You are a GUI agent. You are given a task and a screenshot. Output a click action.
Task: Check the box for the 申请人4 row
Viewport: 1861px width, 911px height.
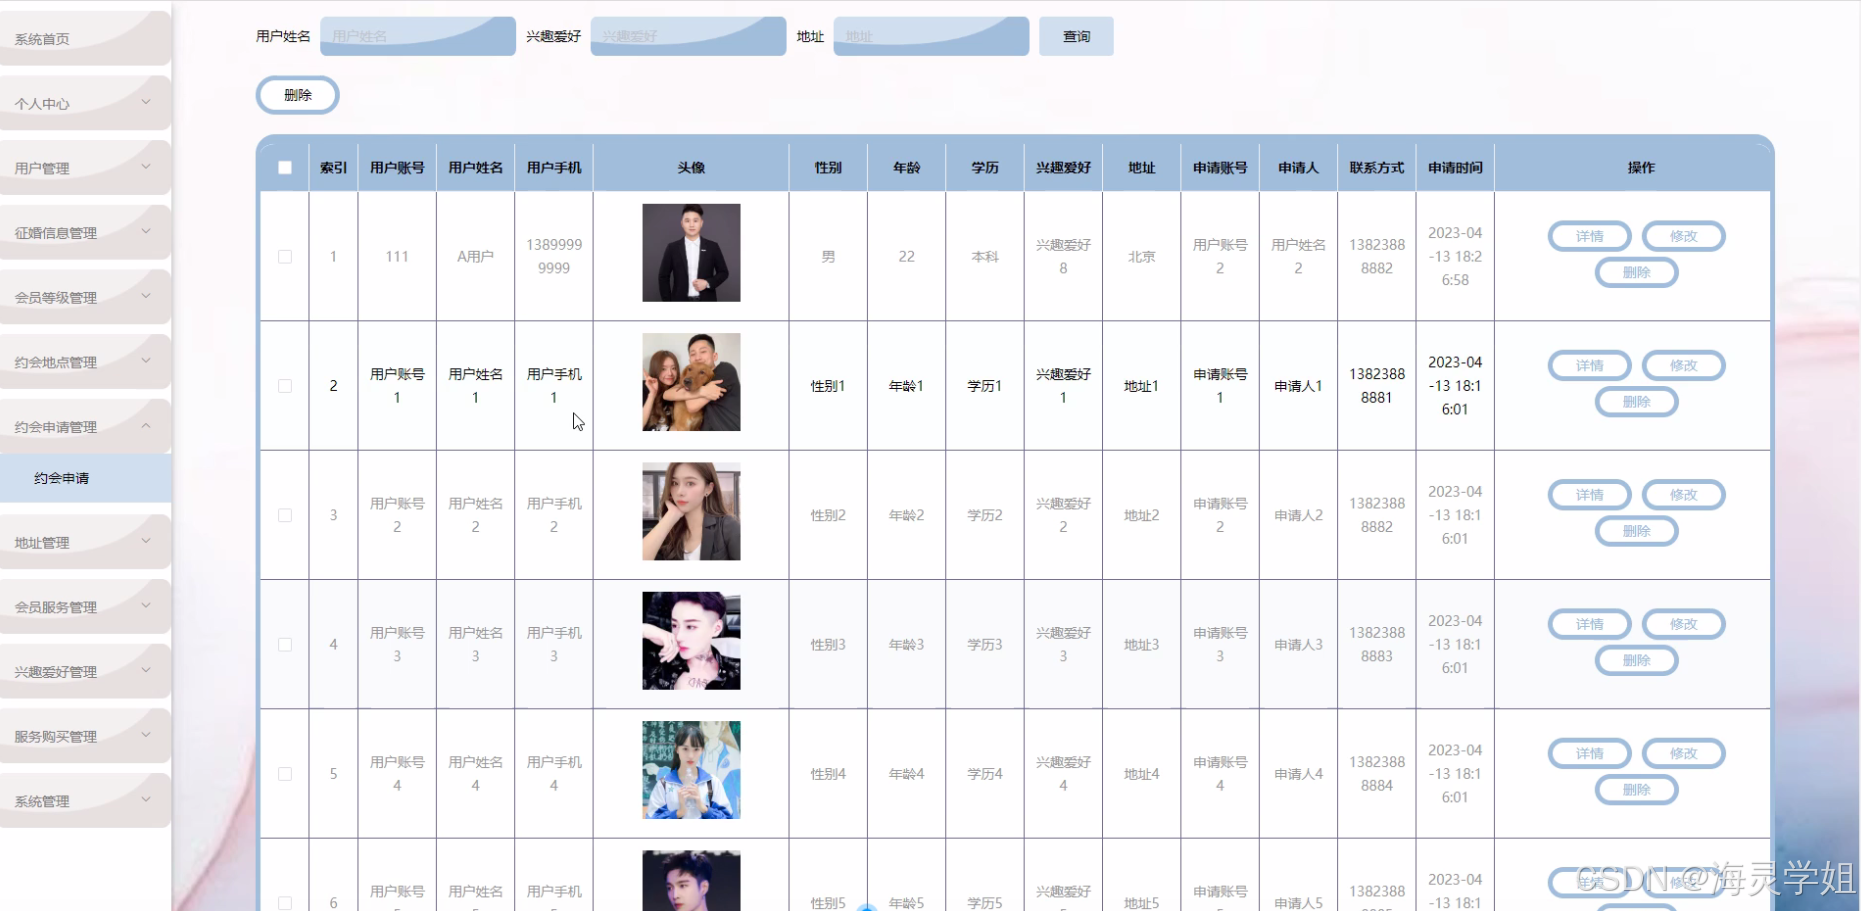[285, 774]
